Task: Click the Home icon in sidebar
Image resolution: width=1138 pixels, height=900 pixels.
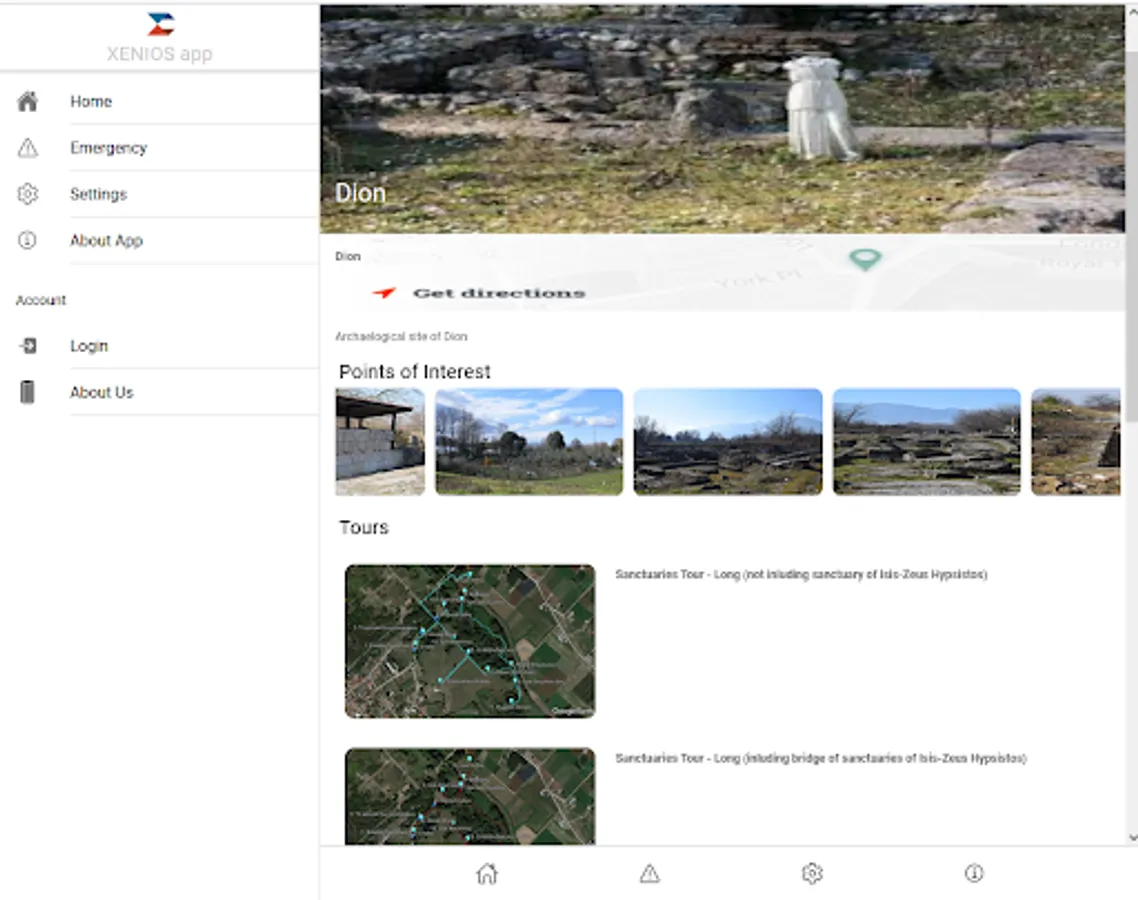Action: 28,101
